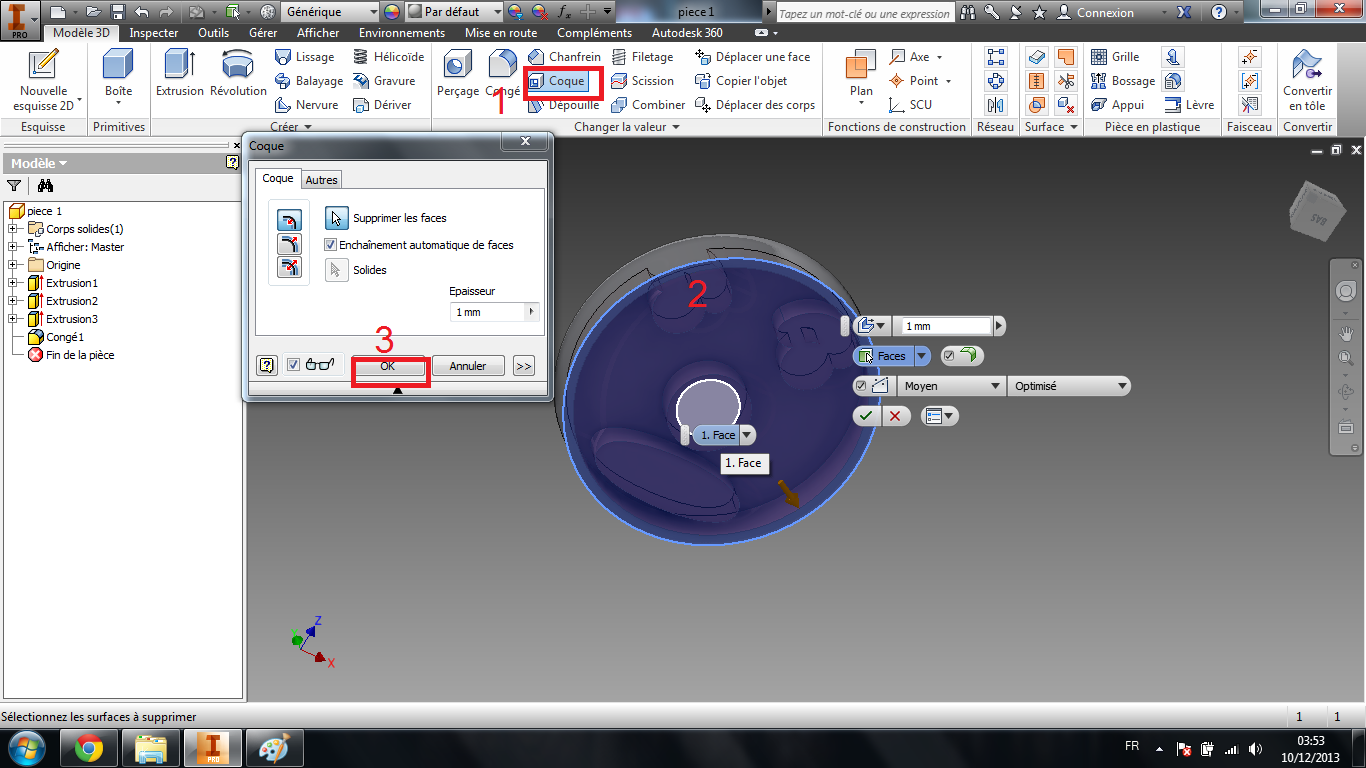This screenshot has width=1366, height=768.
Task: Click the 1 mm thickness field in mini-toolbar
Action: [x=946, y=326]
